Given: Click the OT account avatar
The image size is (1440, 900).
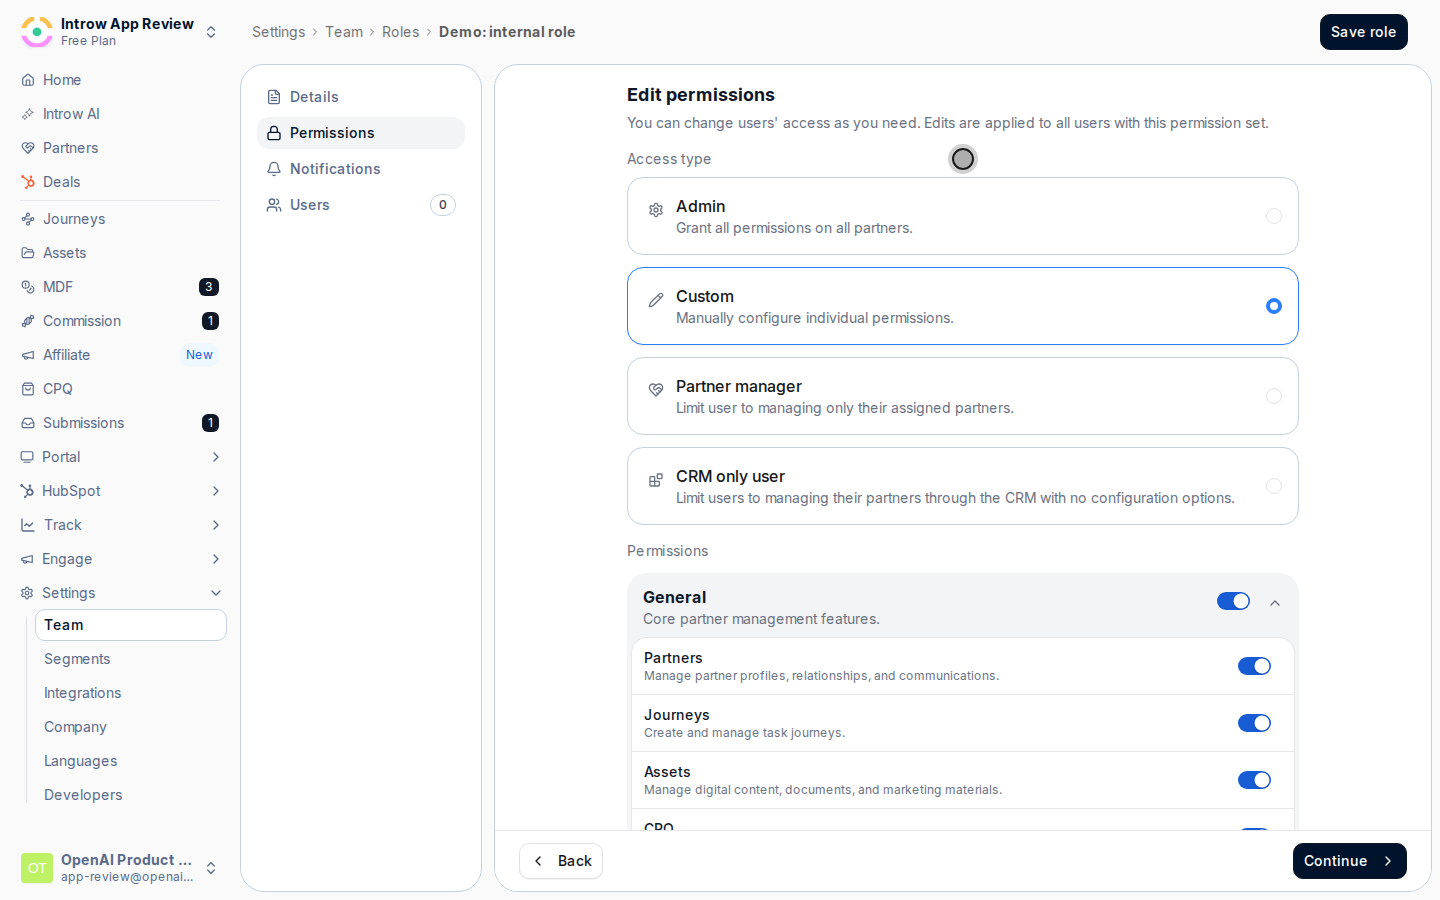Looking at the screenshot, I should point(37,868).
